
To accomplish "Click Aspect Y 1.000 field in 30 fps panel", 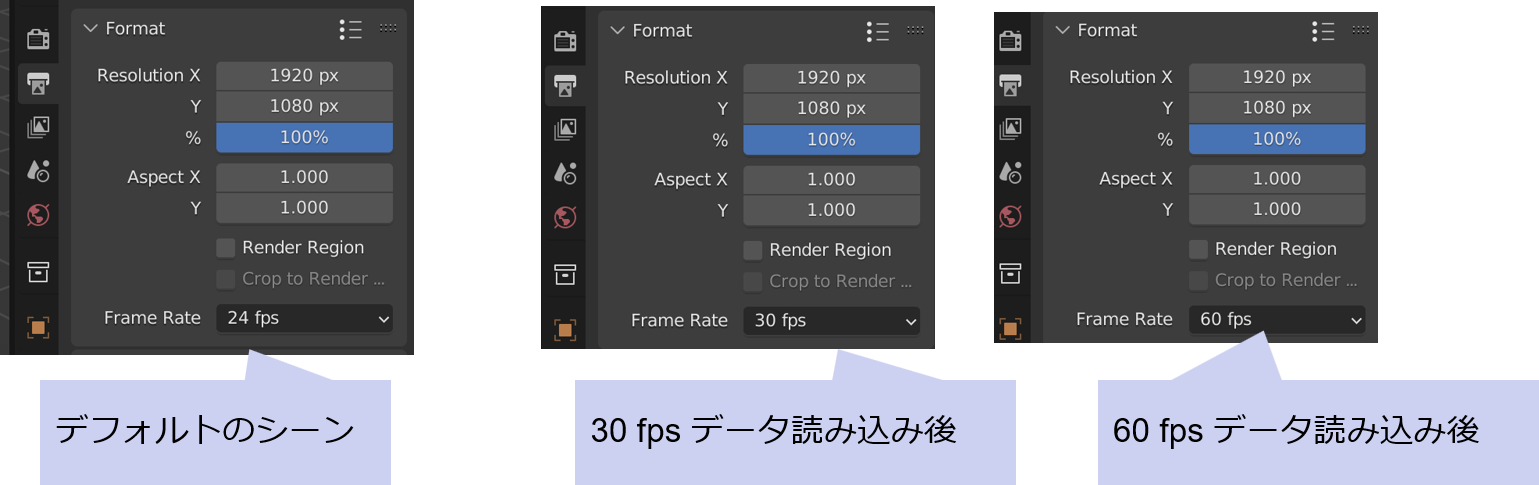I will 831,210.
